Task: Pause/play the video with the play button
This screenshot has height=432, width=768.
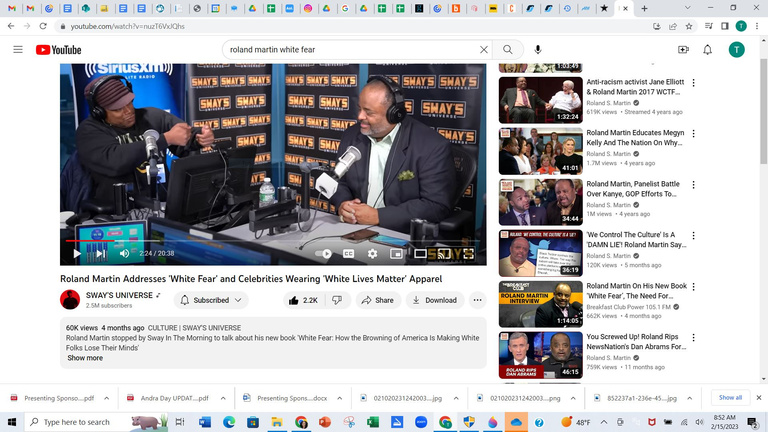Action: (x=76, y=254)
